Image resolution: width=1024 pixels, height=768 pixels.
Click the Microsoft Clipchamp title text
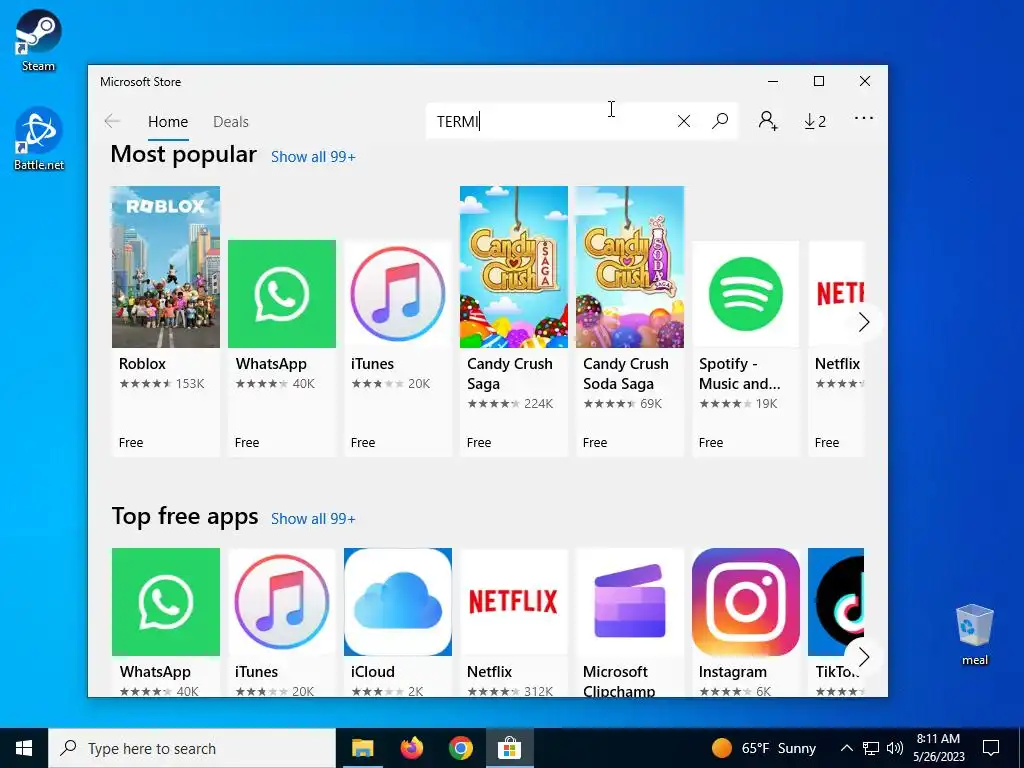pos(618,681)
